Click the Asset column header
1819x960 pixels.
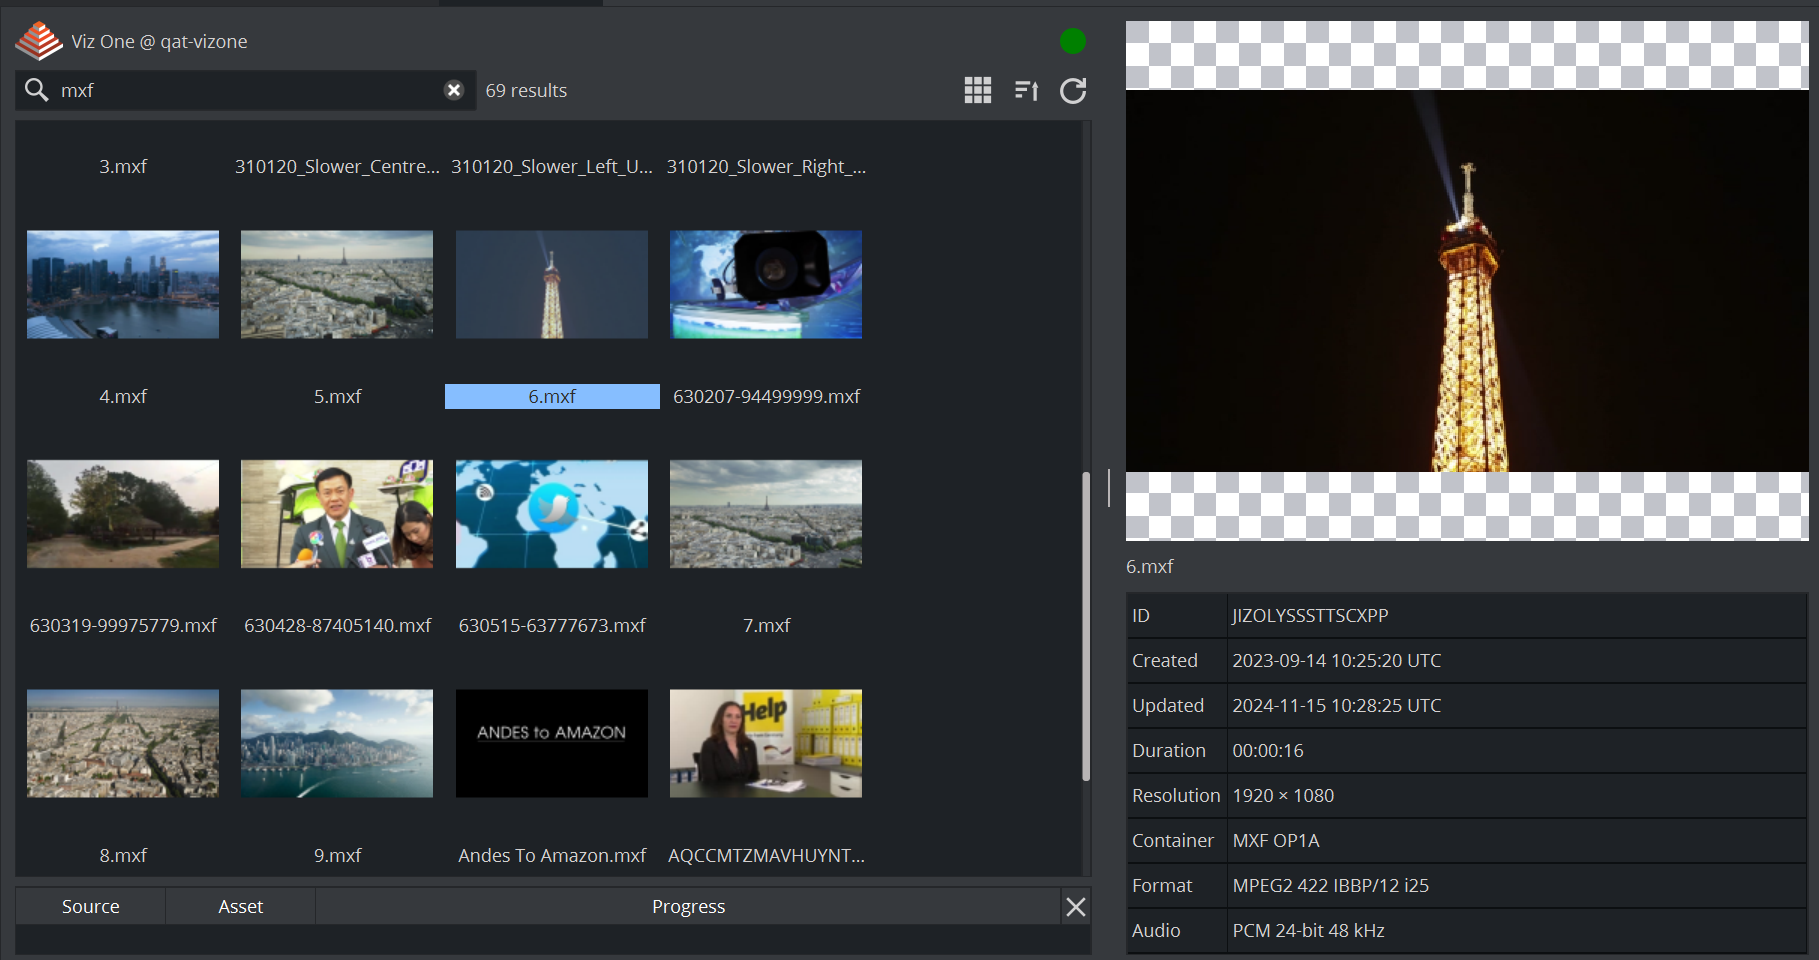pyautogui.click(x=240, y=907)
